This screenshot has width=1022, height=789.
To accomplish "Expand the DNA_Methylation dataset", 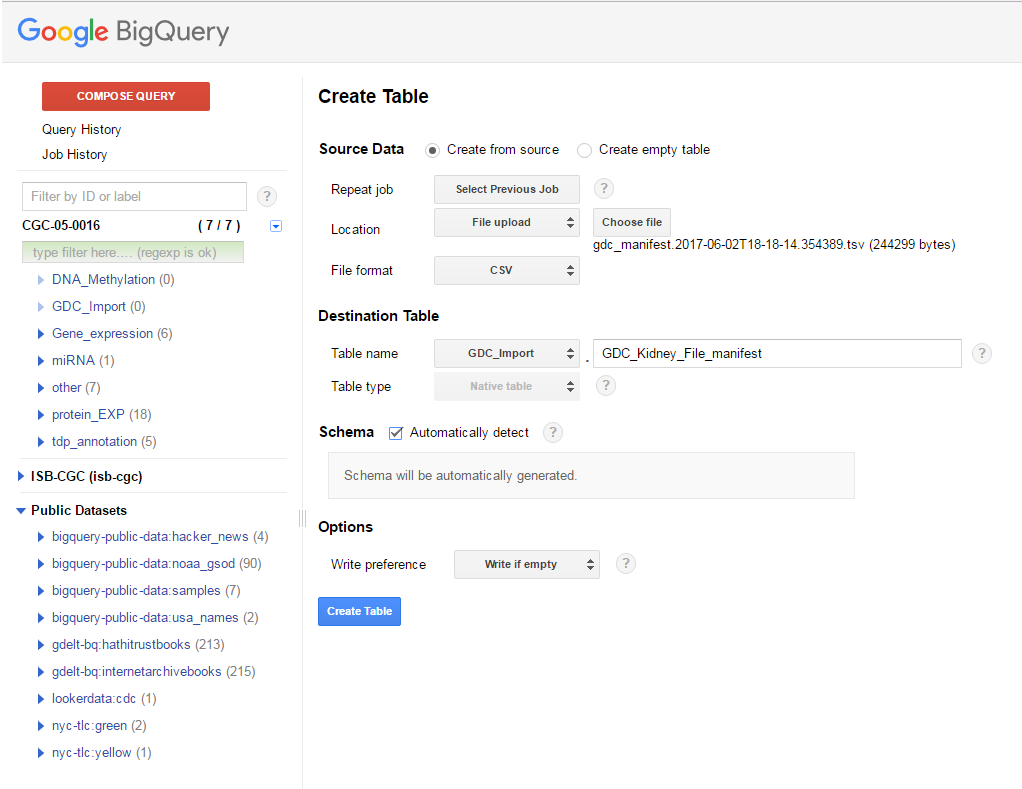I will (x=40, y=280).
